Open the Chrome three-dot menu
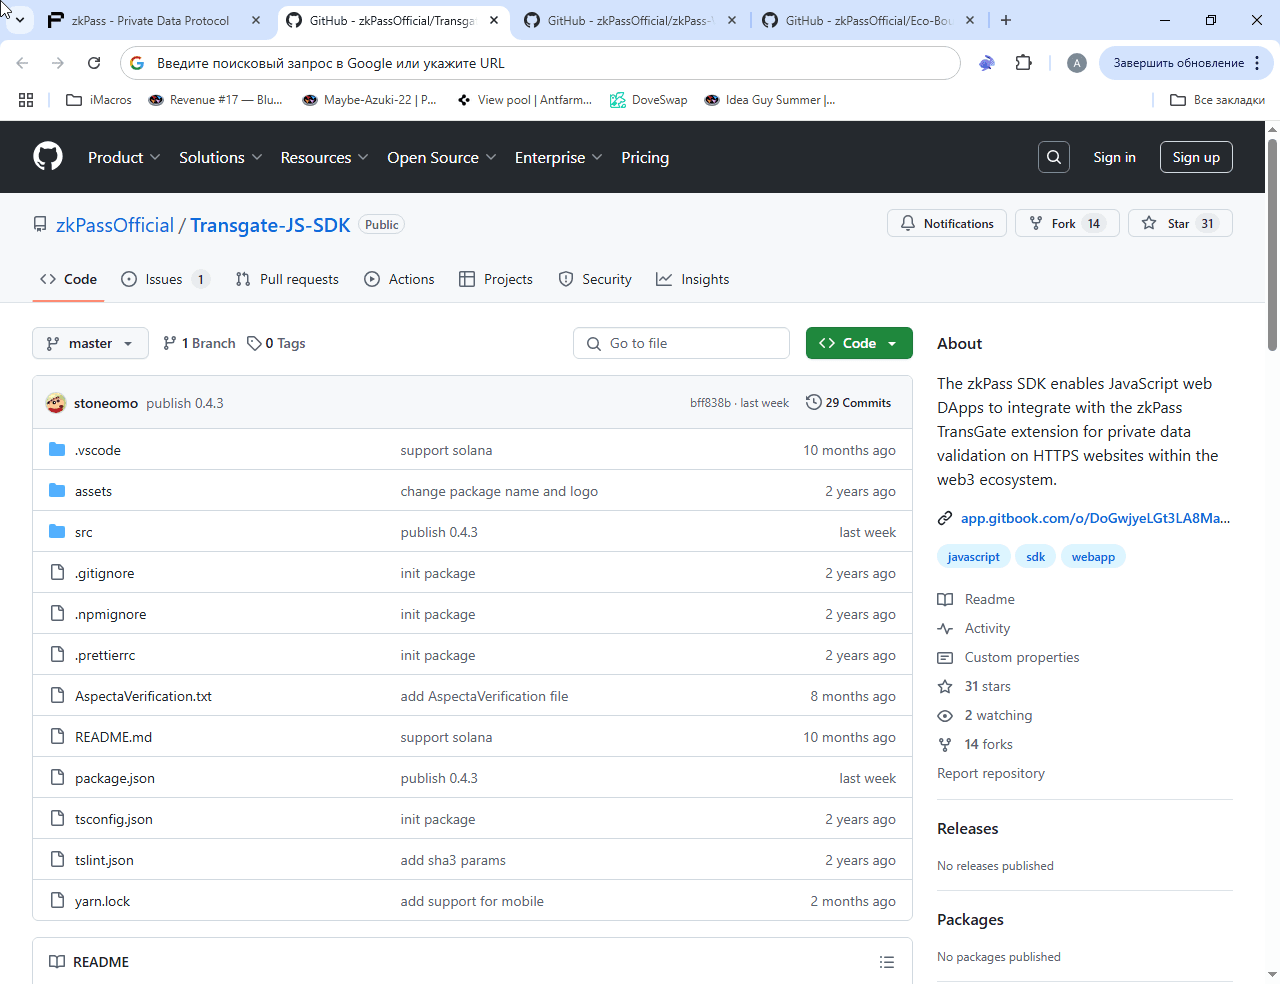The image size is (1280, 984). [x=1257, y=63]
